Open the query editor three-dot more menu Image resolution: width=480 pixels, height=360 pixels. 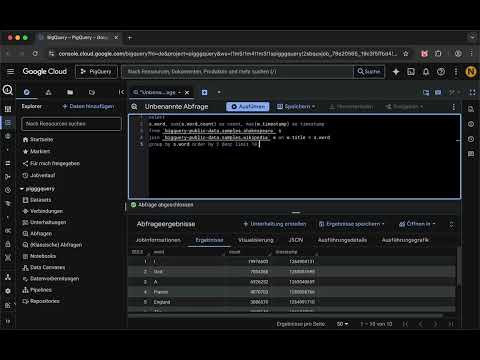(453, 107)
